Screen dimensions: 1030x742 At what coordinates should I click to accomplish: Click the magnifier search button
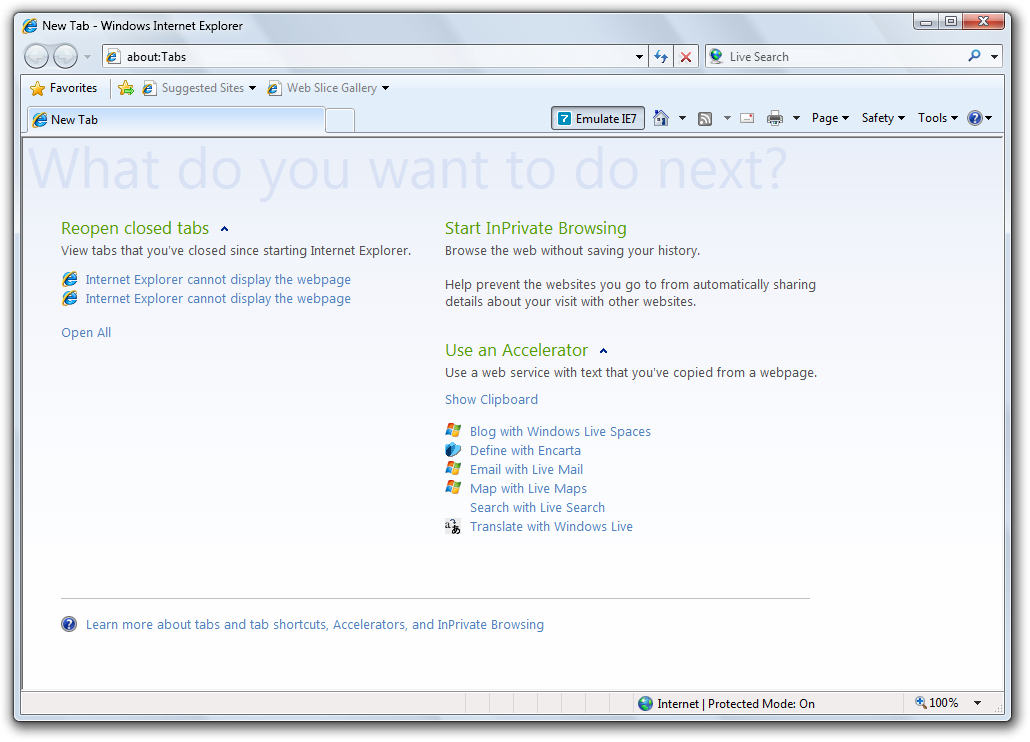[975, 56]
